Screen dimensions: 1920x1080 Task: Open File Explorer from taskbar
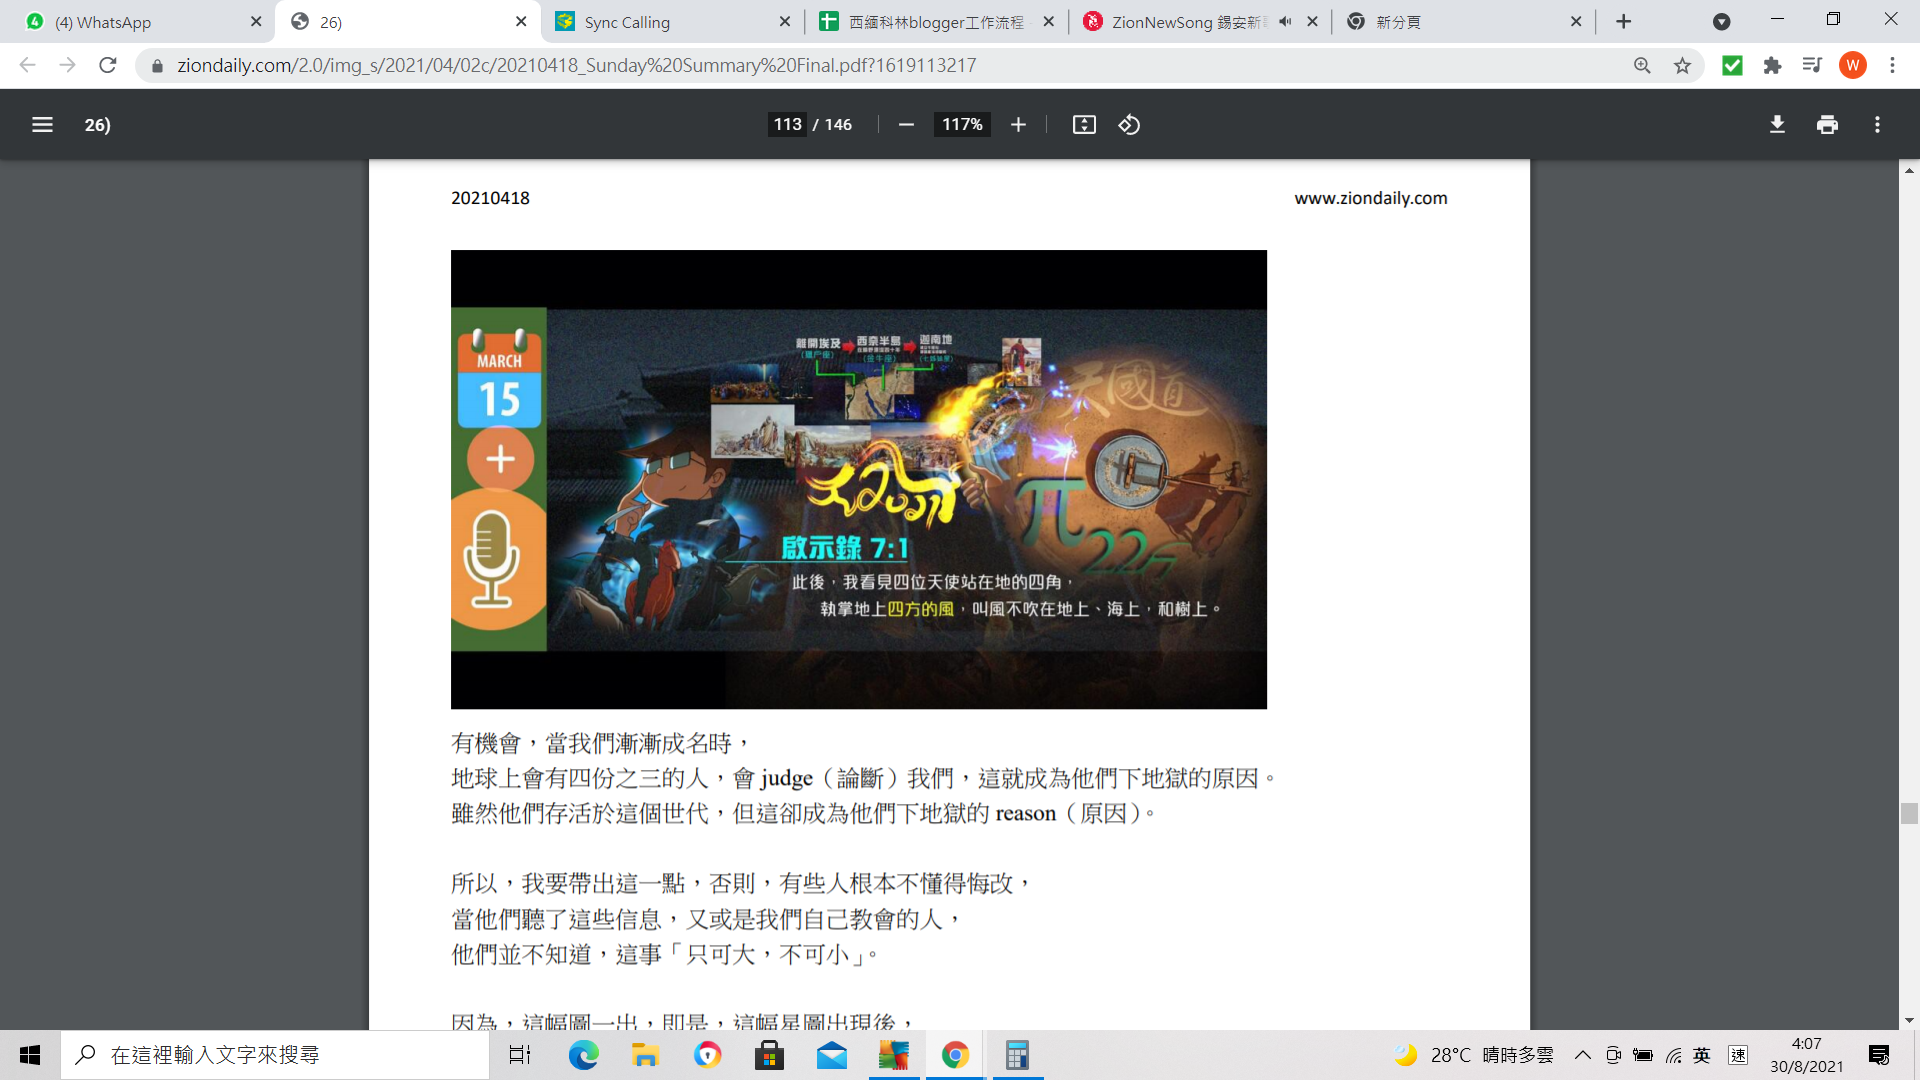tap(645, 1055)
